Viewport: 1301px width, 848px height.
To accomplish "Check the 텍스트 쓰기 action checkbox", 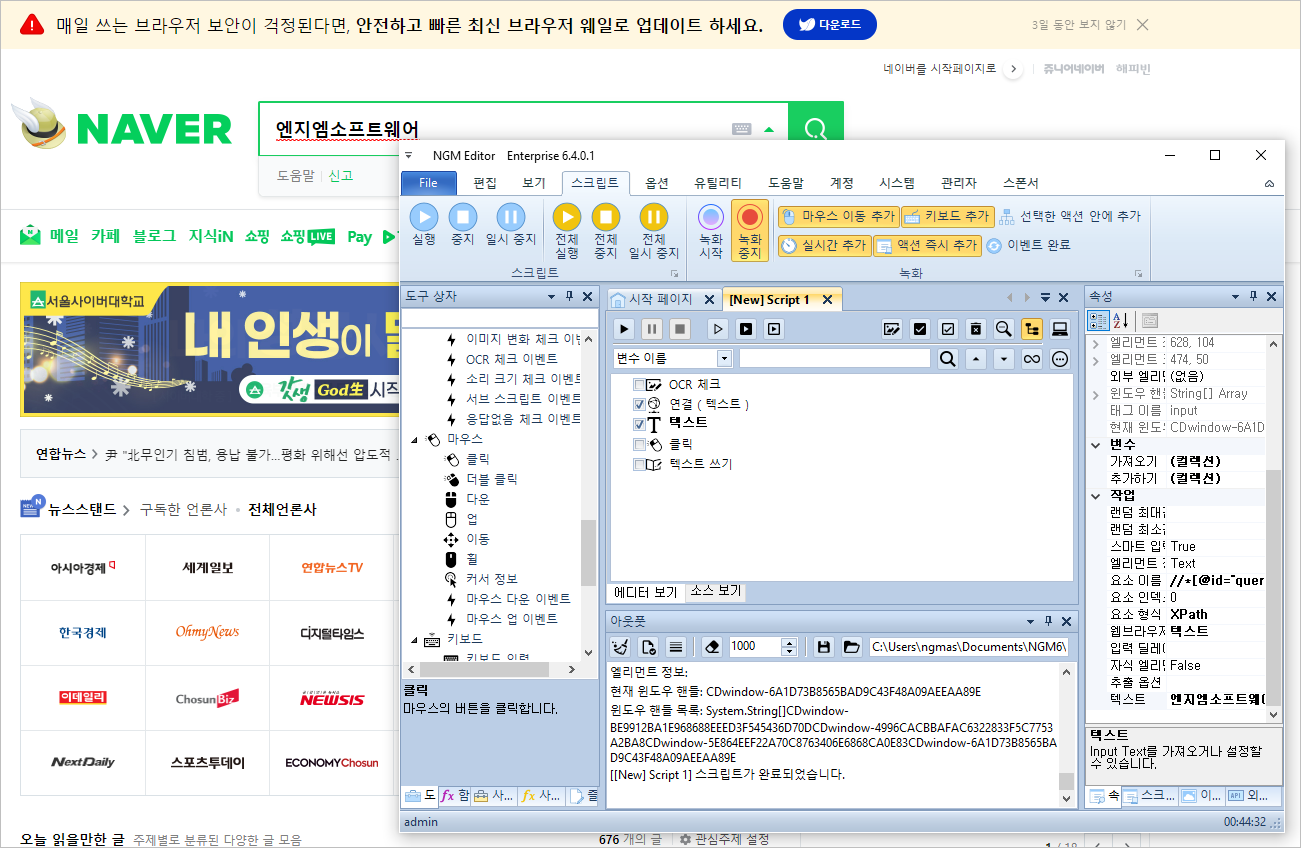I will pos(640,464).
